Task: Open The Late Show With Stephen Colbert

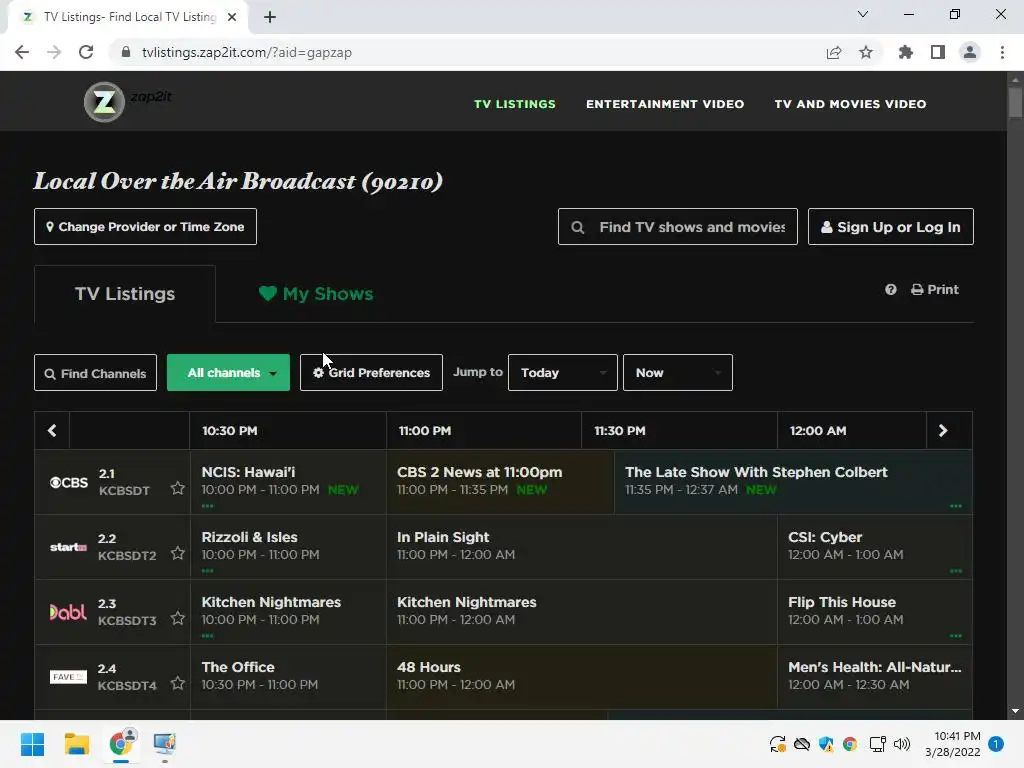Action: 793,481
